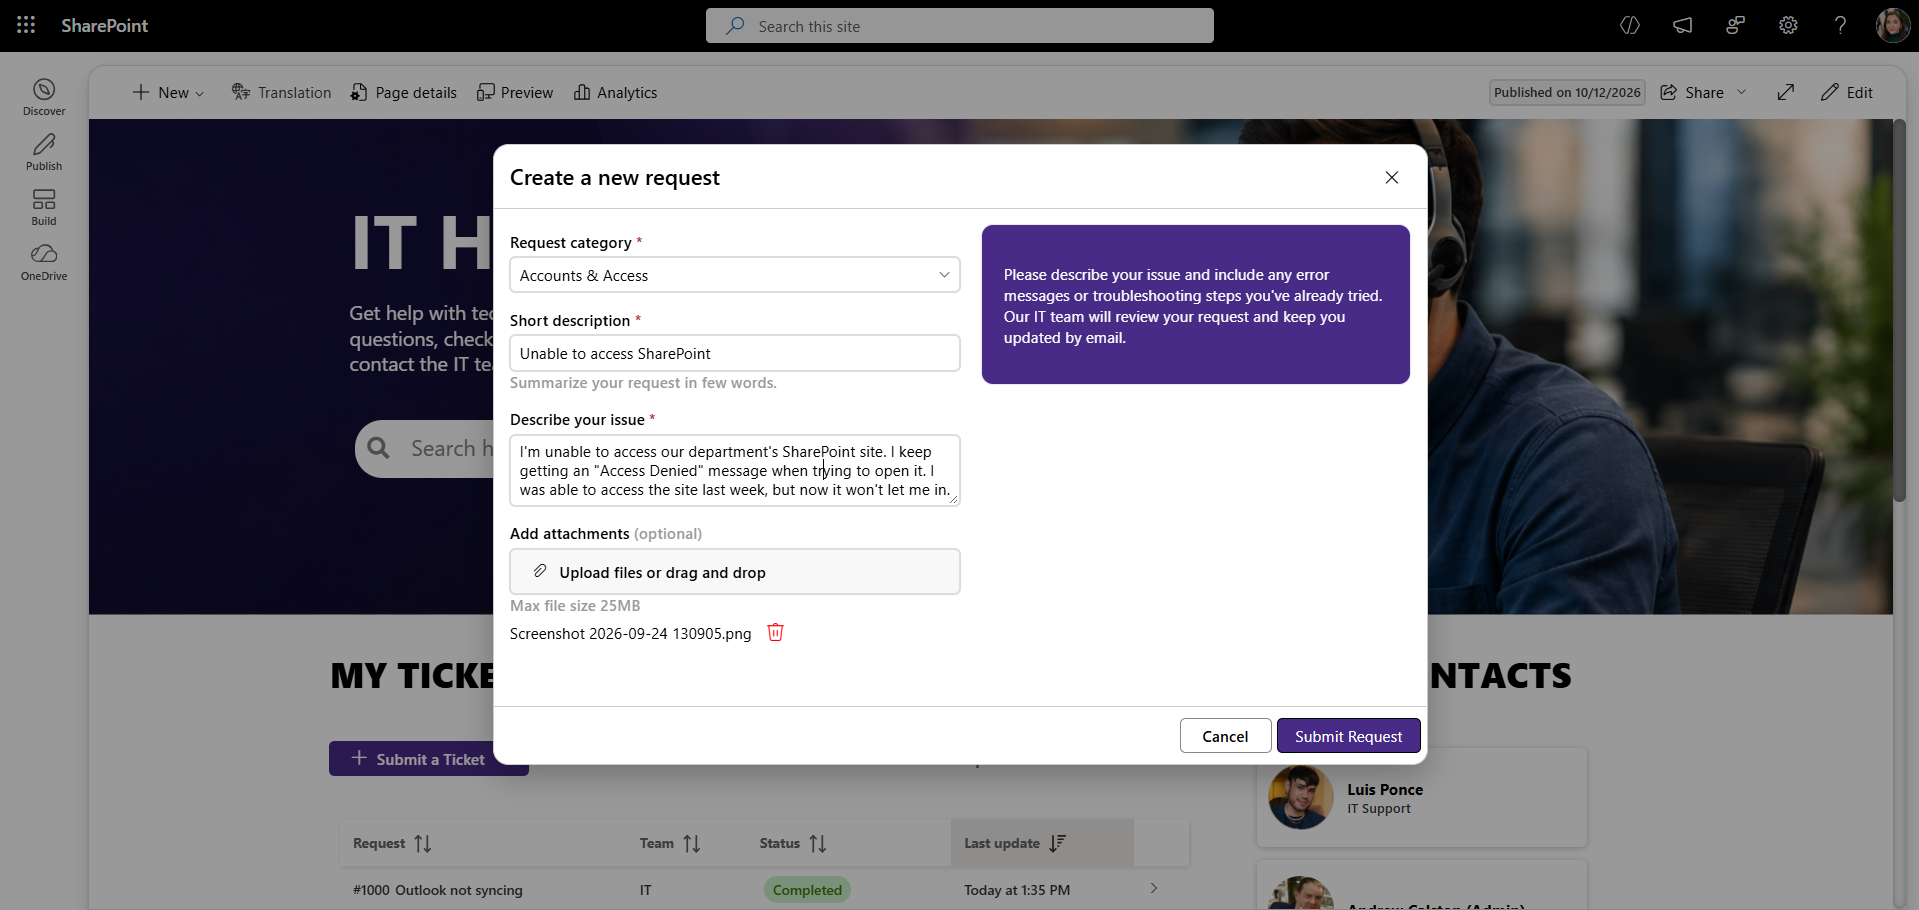
Task: Expand the New dropdown
Action: pyautogui.click(x=168, y=92)
